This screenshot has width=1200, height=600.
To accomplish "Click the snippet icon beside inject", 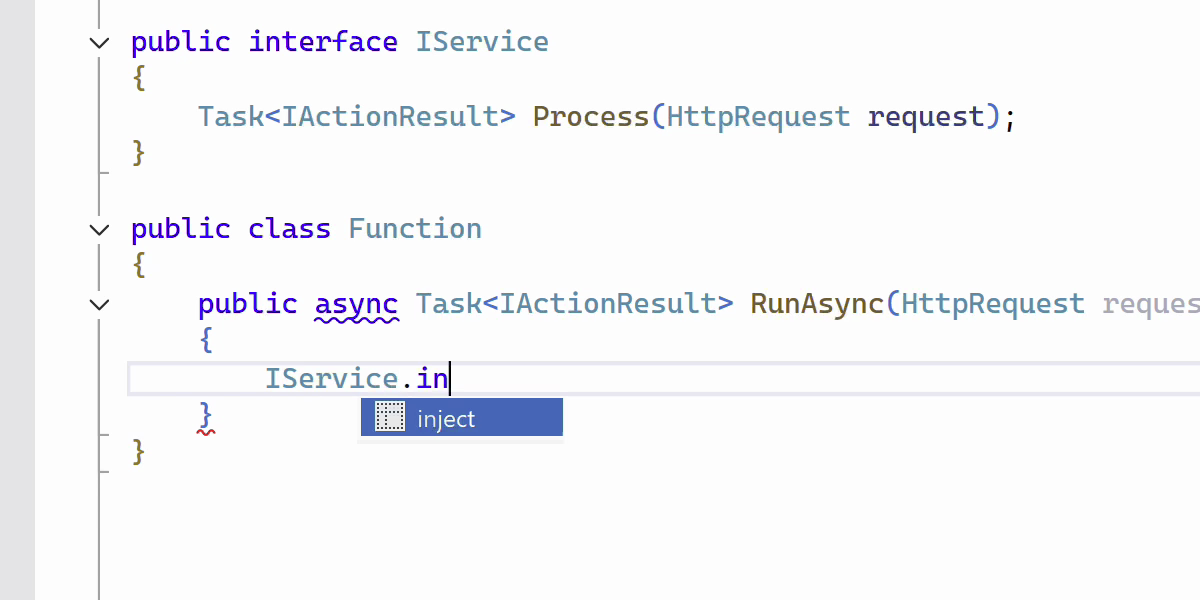I will click(x=389, y=418).
